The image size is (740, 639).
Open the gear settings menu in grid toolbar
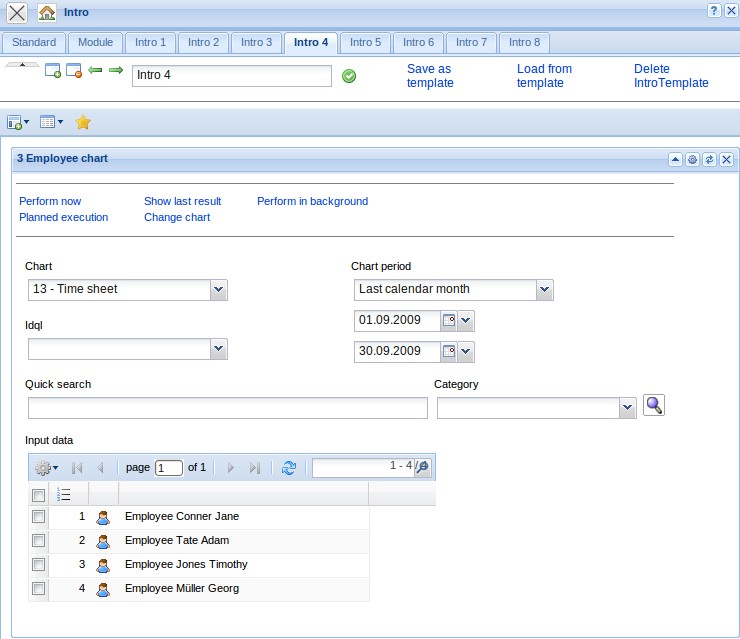[x=46, y=467]
